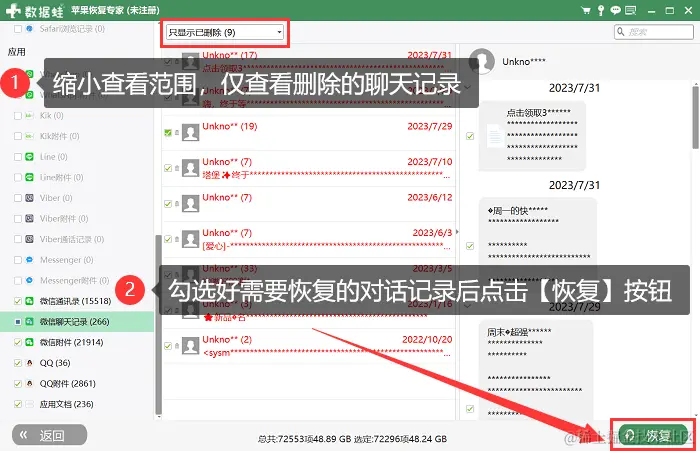Viewport: 700px width, 451px height.
Task: Toggle the 微信聊天记录 (266) checkbox
Action: tap(18, 322)
